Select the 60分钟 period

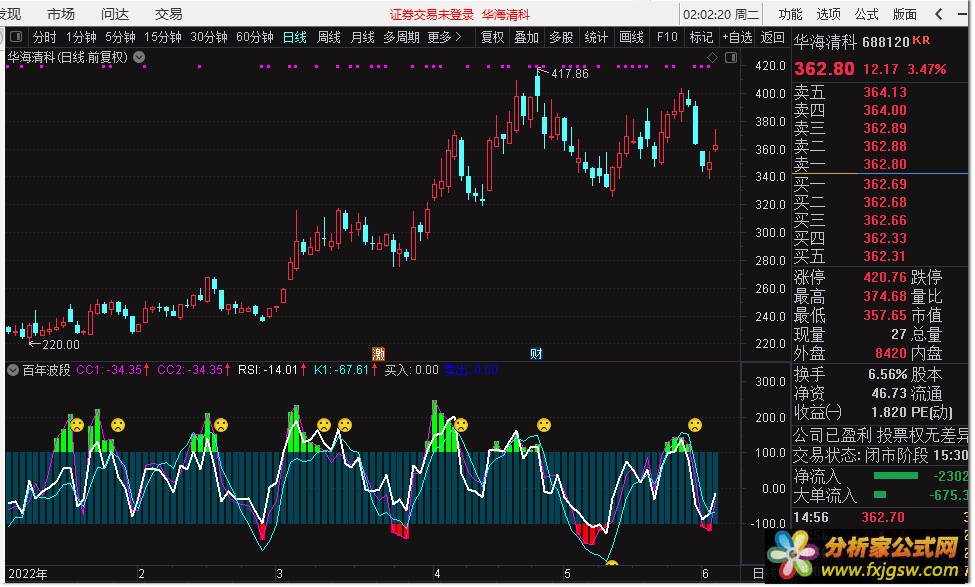(255, 37)
